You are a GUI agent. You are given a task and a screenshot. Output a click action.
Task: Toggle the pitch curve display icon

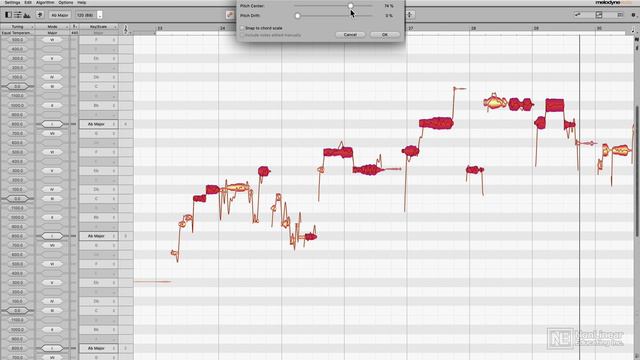599,15
